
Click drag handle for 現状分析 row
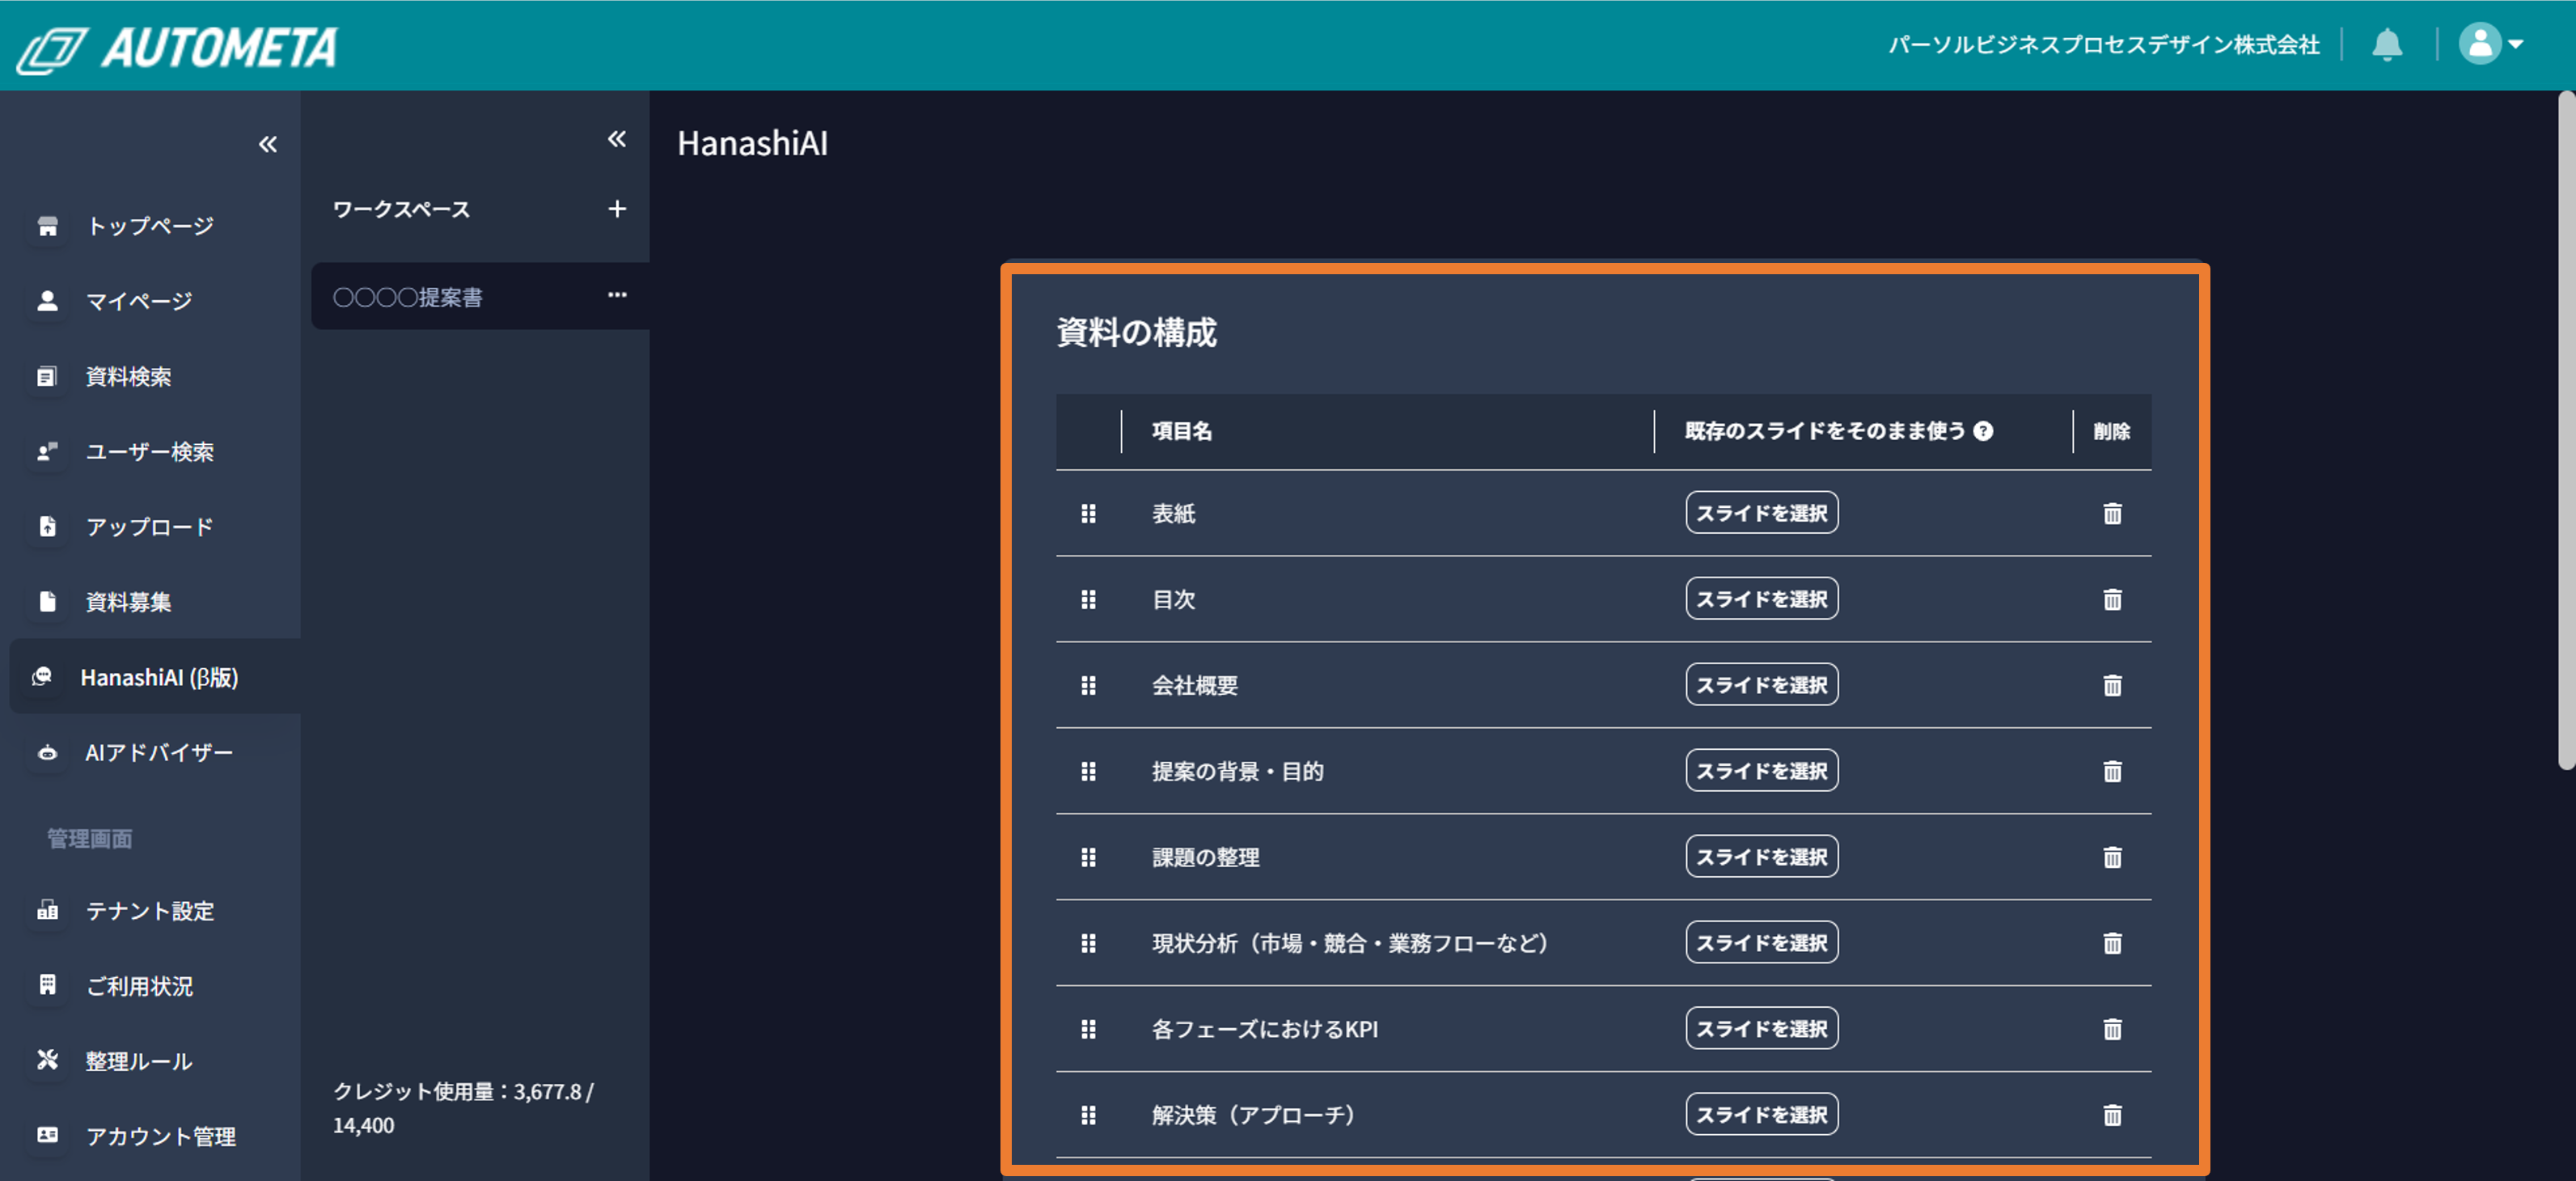[x=1088, y=943]
